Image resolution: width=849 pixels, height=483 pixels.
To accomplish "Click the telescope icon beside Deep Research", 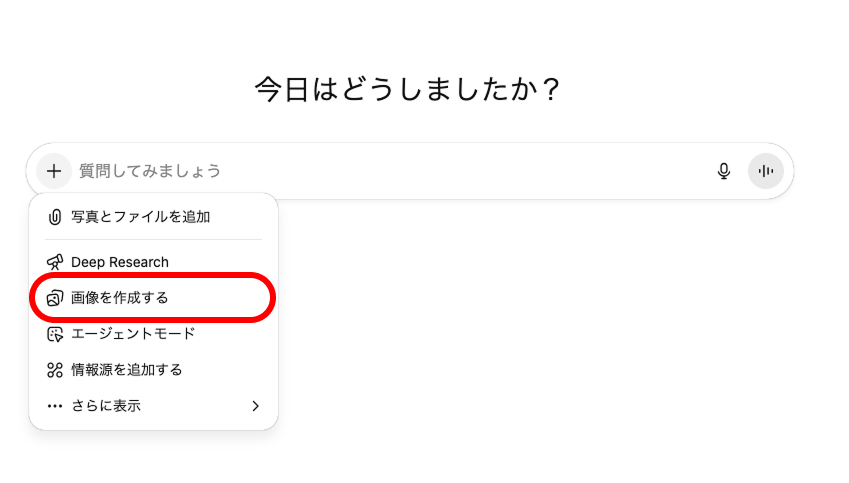I will [55, 262].
